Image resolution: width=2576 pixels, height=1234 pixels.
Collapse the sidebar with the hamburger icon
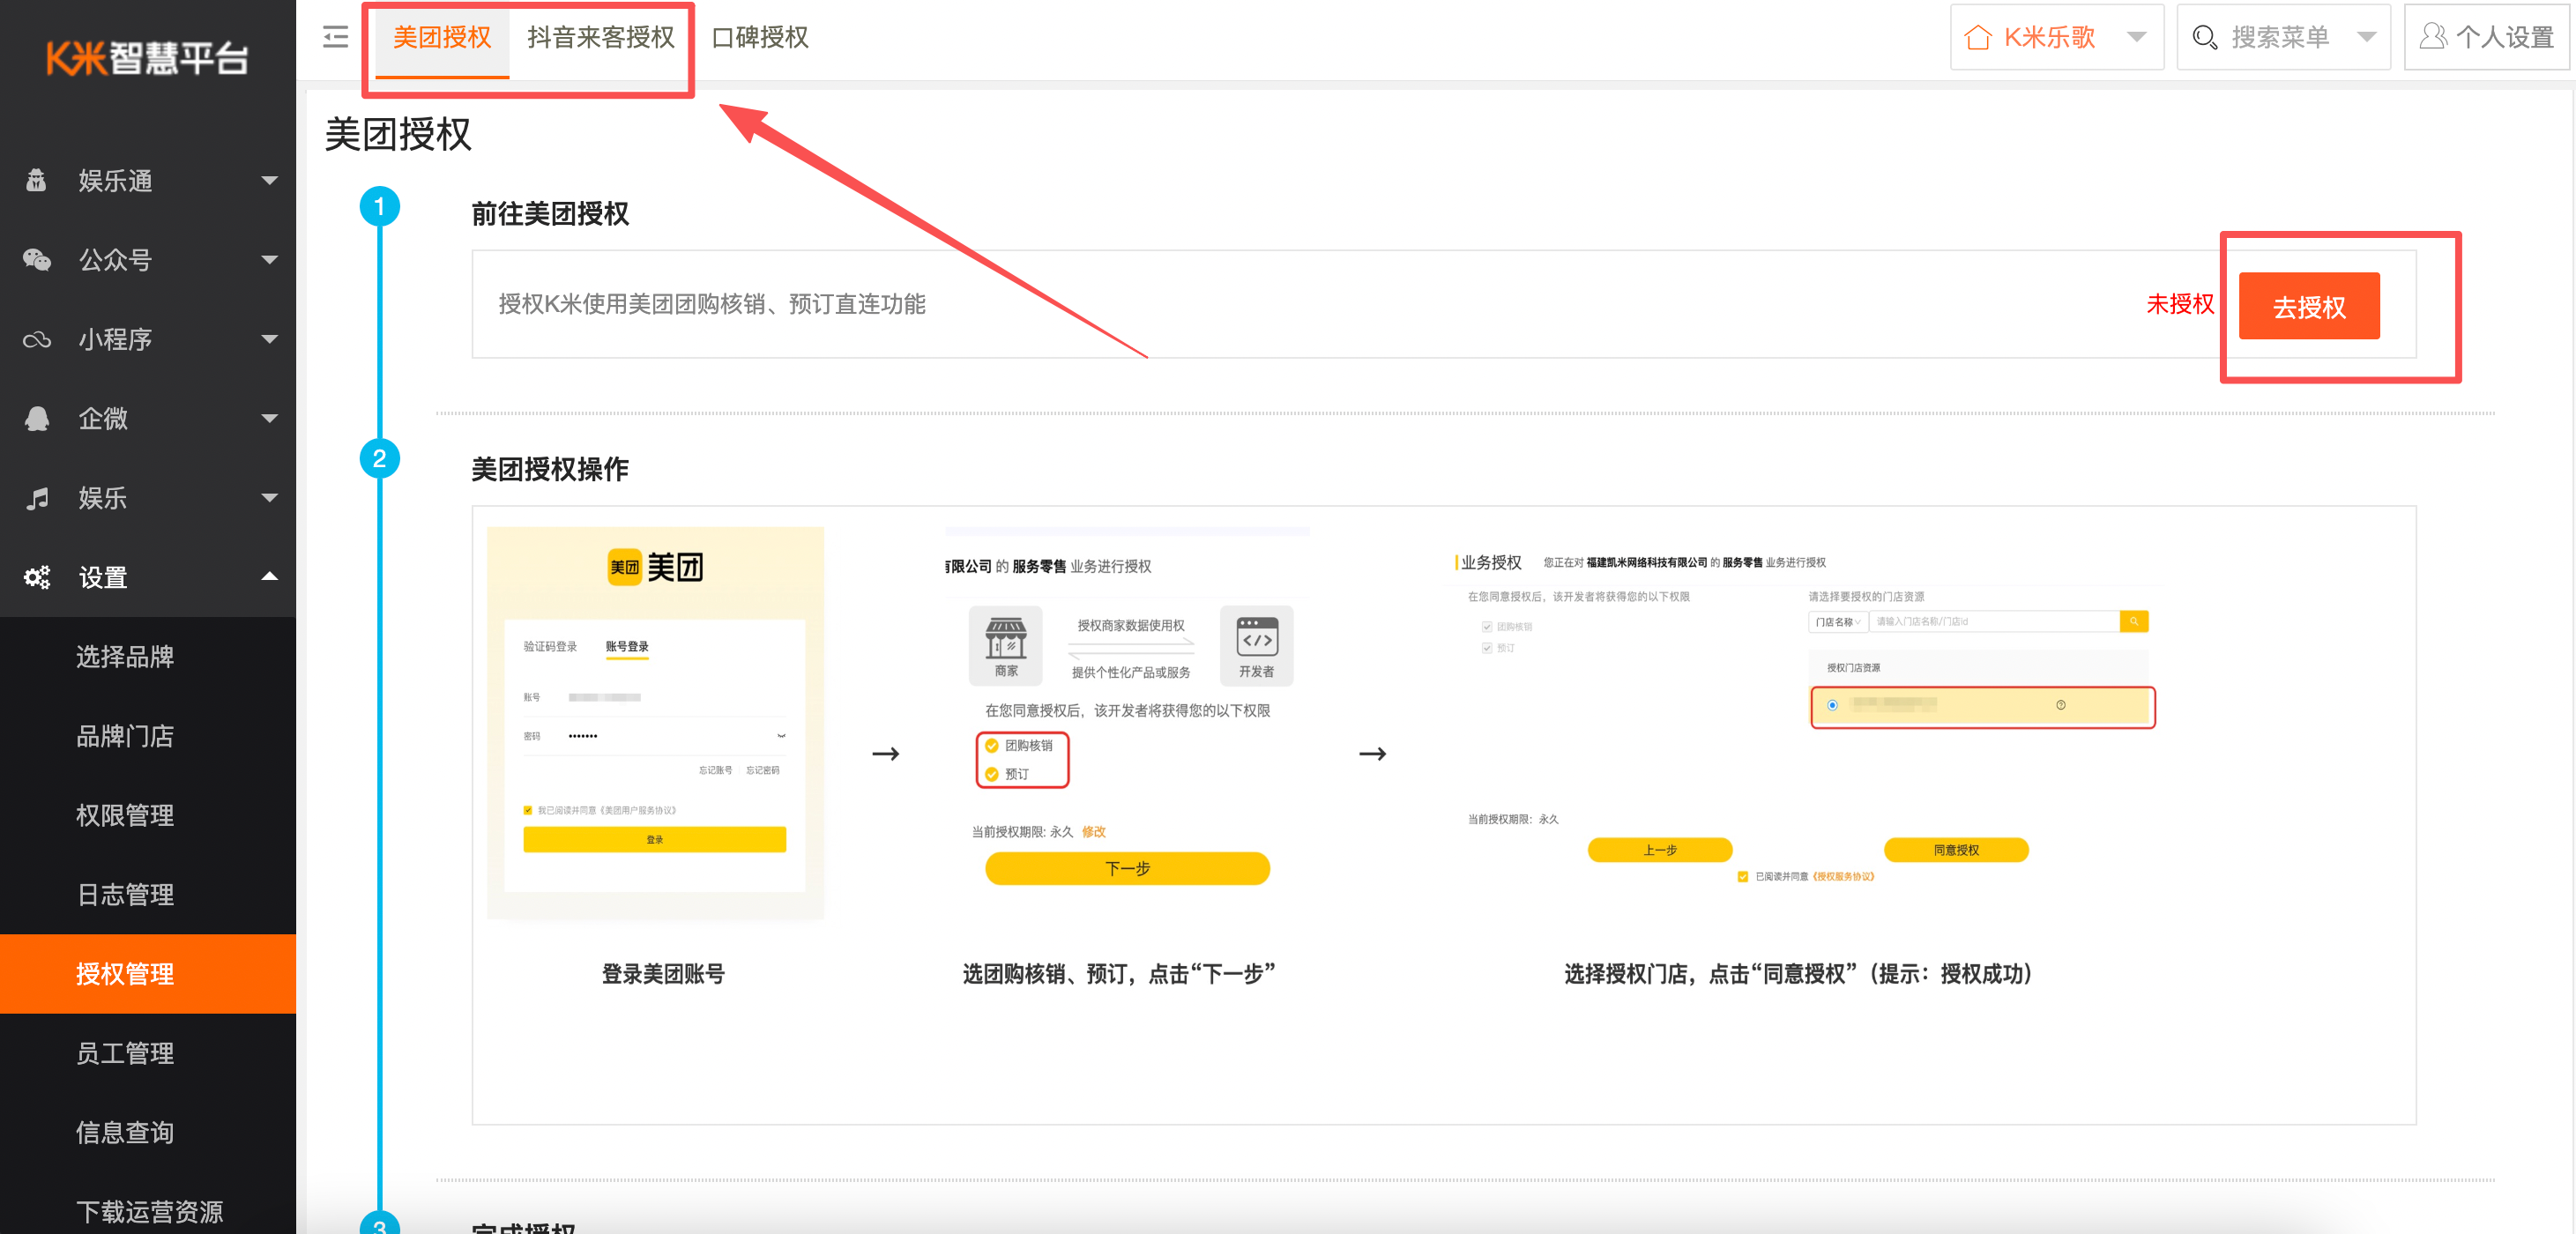tap(336, 37)
